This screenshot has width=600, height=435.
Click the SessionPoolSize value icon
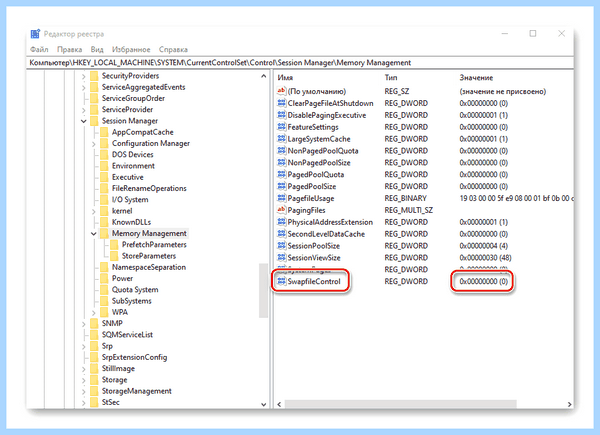pyautogui.click(x=281, y=245)
